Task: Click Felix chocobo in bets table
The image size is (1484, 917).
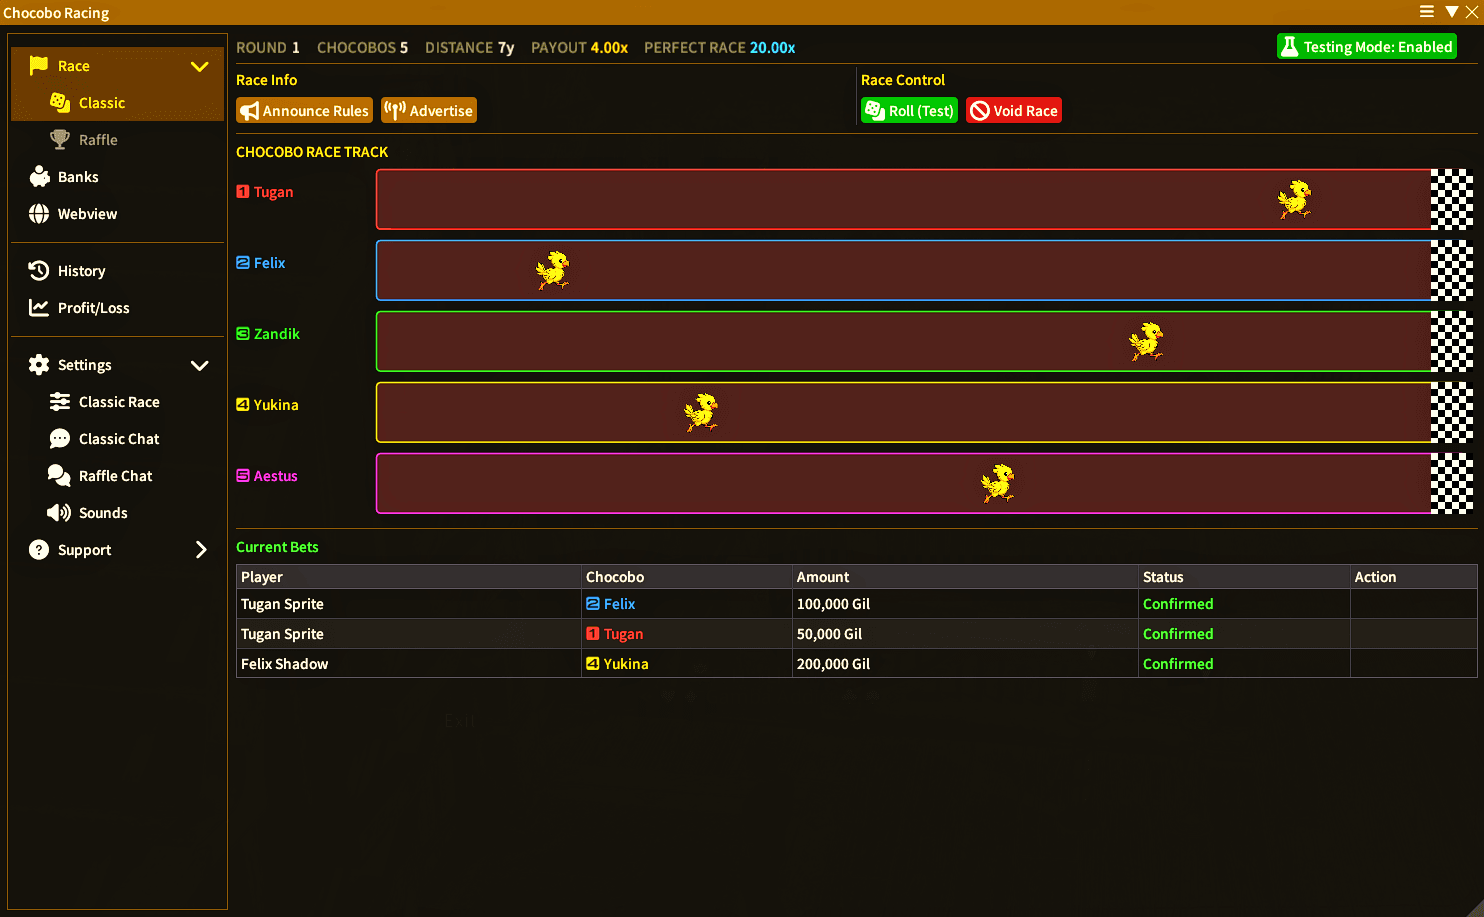Action: [611, 604]
